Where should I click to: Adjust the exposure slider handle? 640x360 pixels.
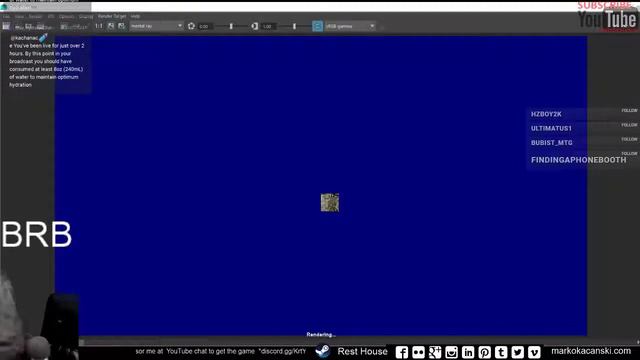click(x=231, y=26)
